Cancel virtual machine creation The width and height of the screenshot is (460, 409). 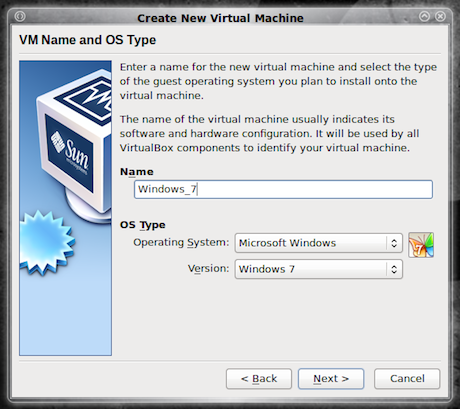407,379
